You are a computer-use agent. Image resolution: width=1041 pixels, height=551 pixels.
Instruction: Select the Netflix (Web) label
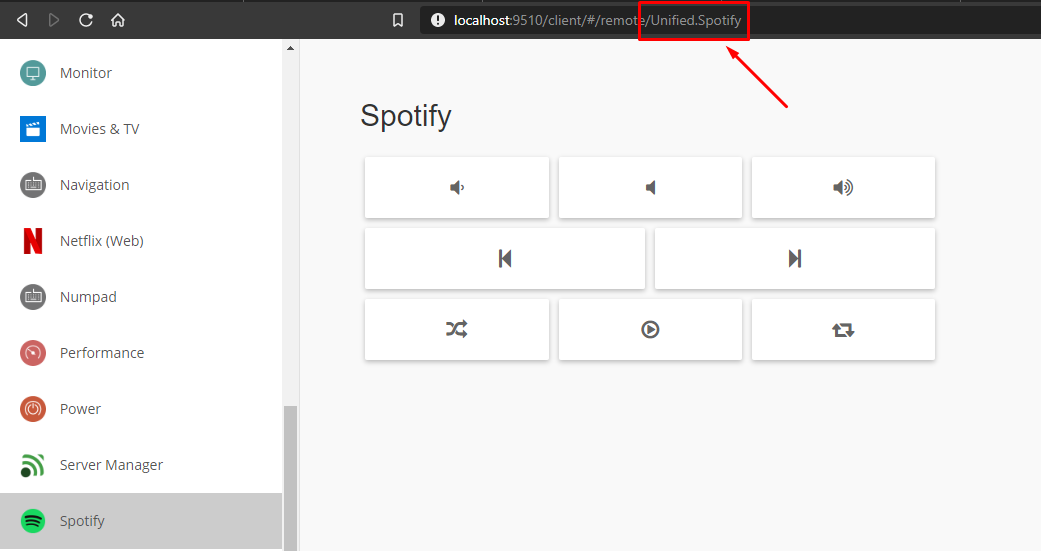click(102, 241)
